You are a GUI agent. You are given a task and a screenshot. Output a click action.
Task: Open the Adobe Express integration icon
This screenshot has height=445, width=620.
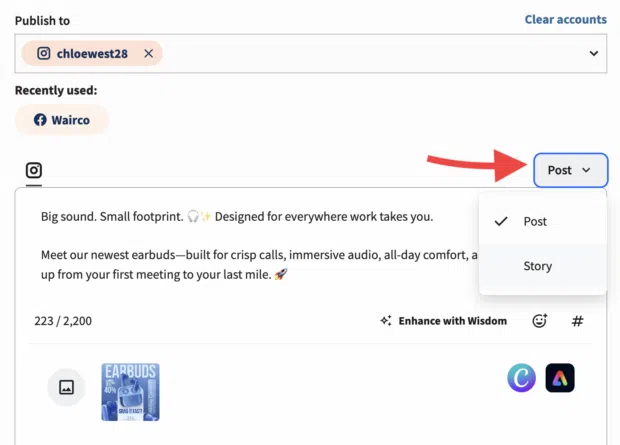click(560, 378)
